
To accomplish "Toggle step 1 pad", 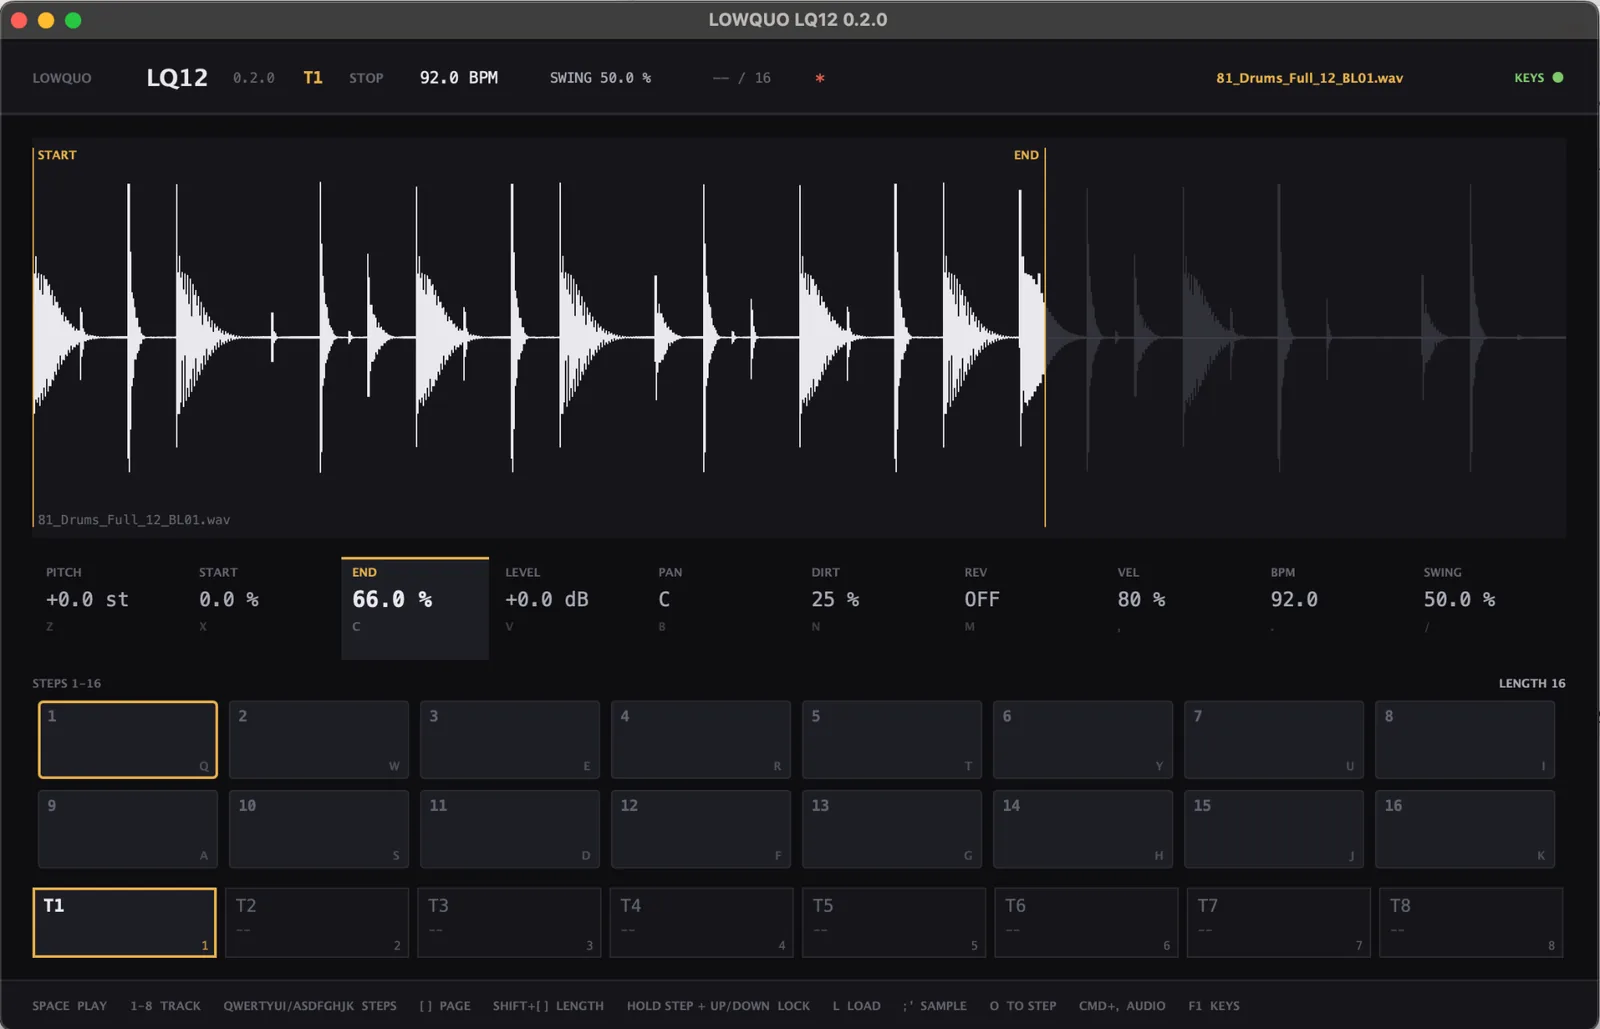I will click(127, 739).
